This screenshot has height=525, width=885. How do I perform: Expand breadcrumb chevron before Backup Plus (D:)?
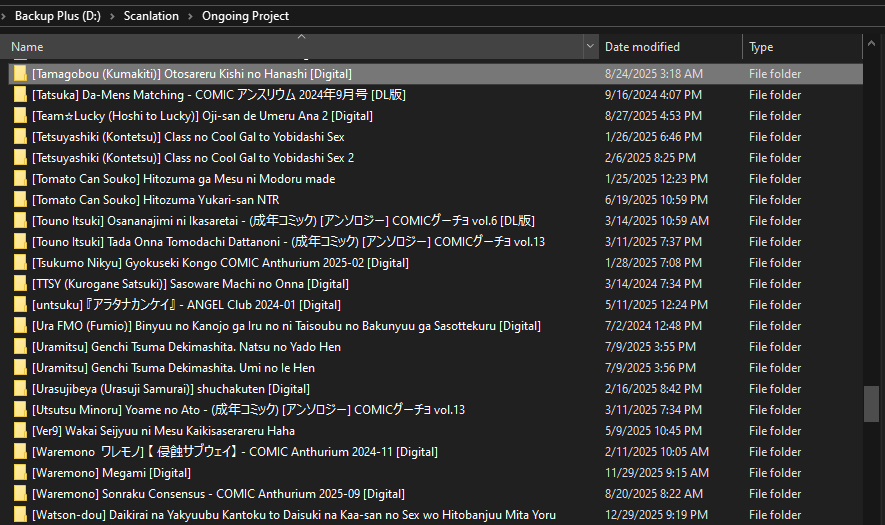(x=3, y=16)
